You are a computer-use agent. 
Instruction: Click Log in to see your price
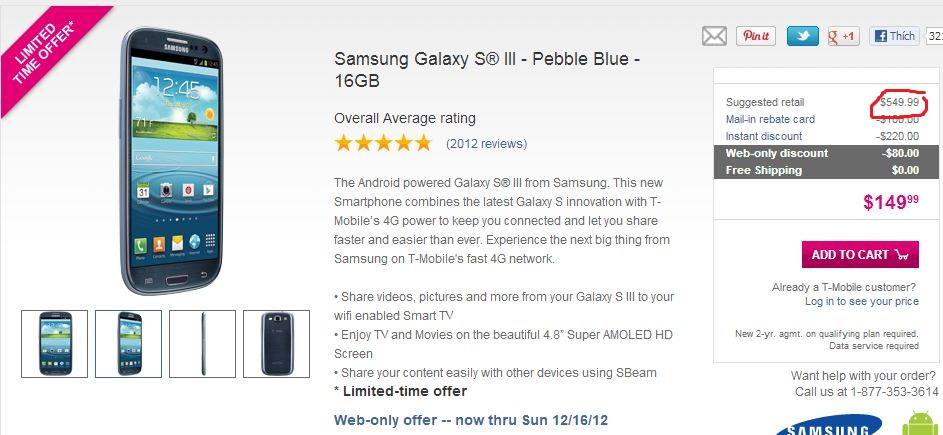click(861, 301)
